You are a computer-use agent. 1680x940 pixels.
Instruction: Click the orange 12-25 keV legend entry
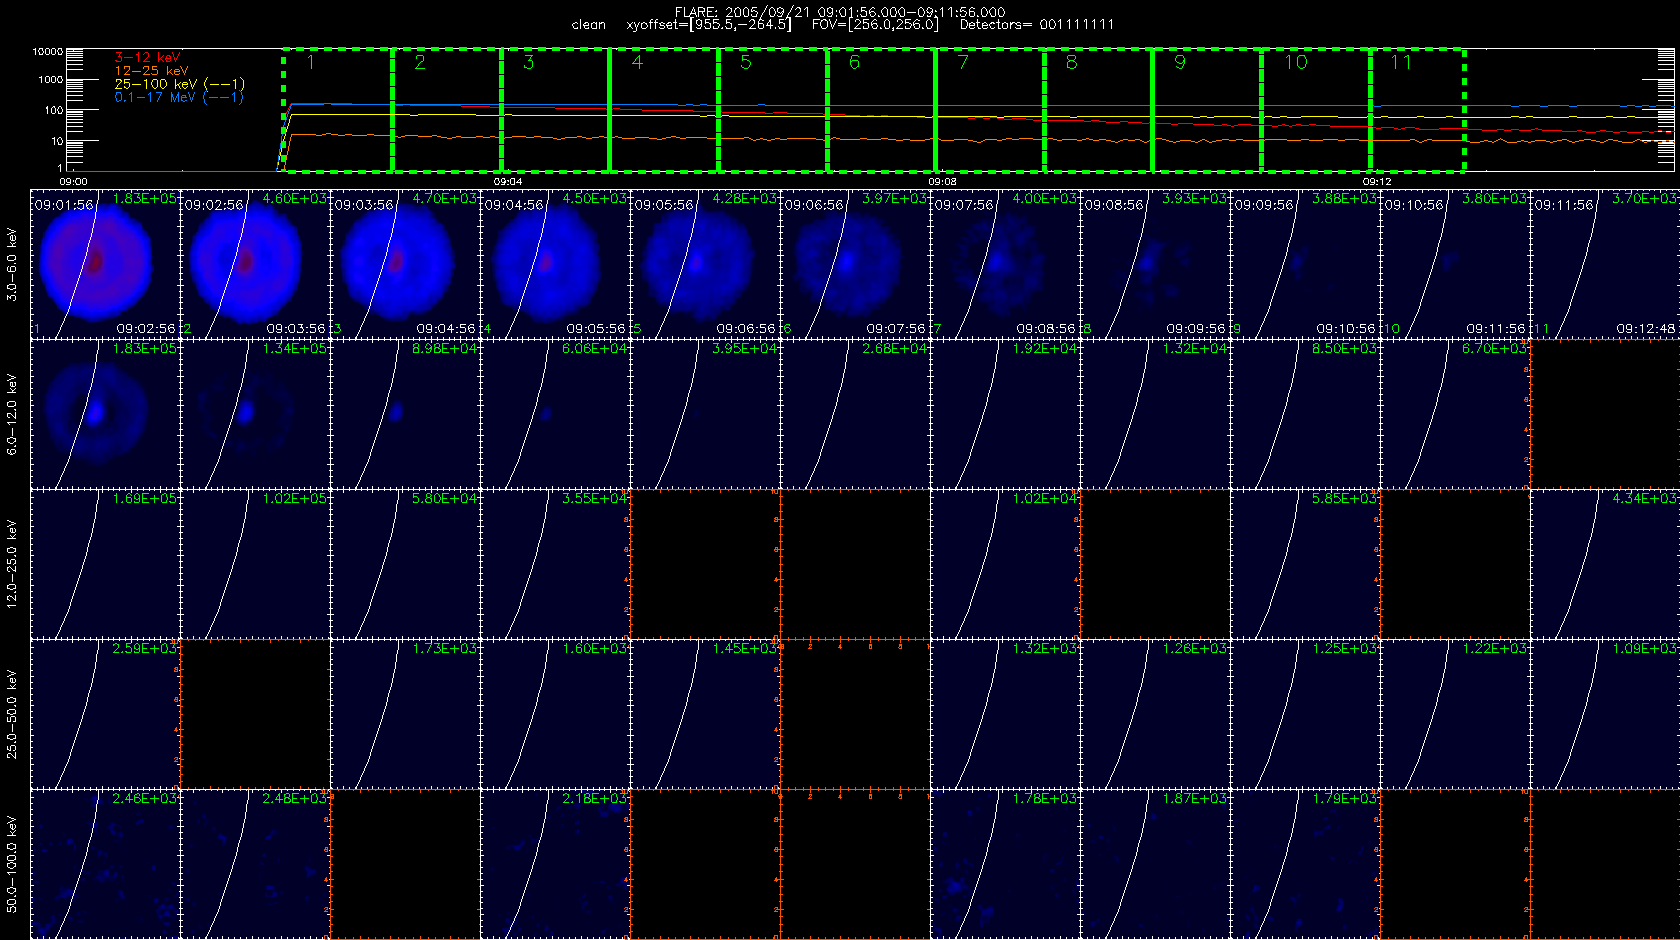pyautogui.click(x=151, y=71)
